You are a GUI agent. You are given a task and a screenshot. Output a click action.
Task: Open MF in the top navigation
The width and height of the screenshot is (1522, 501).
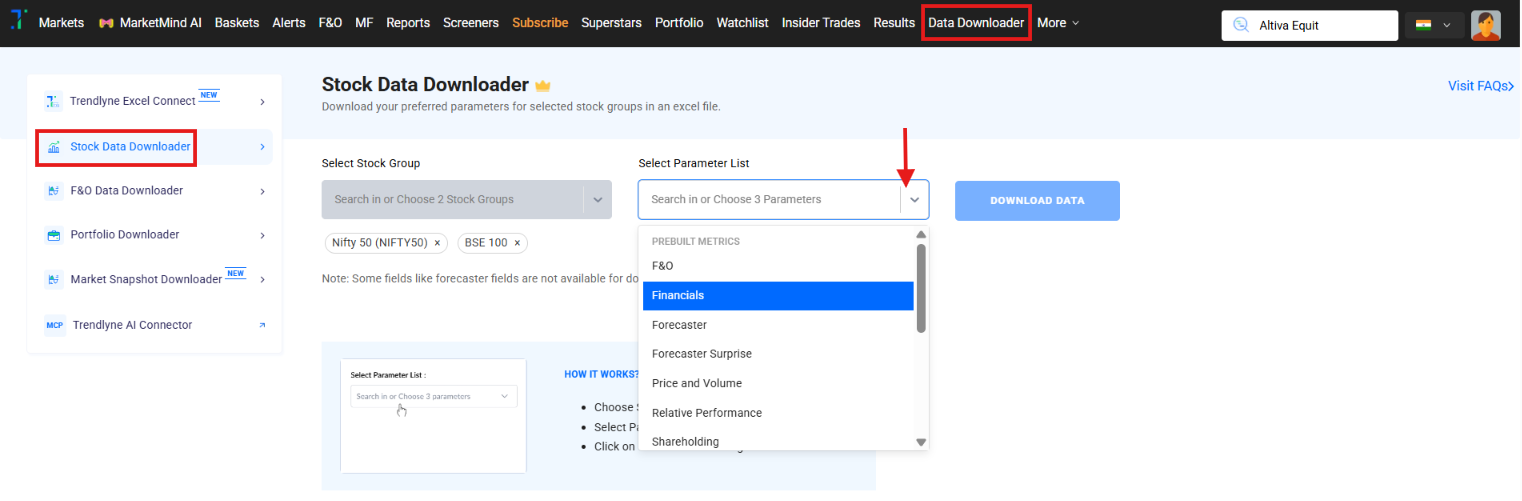pyautogui.click(x=364, y=22)
